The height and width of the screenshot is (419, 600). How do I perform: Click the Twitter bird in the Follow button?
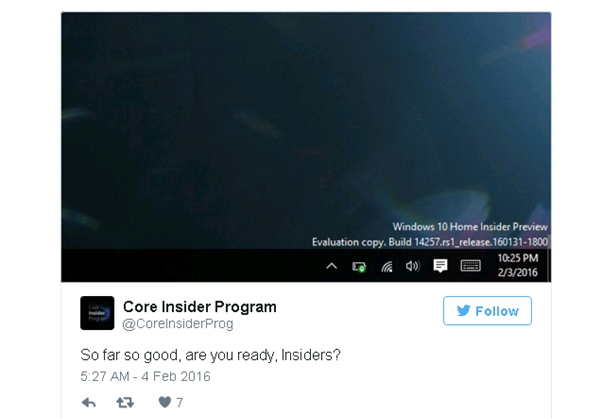click(x=463, y=311)
